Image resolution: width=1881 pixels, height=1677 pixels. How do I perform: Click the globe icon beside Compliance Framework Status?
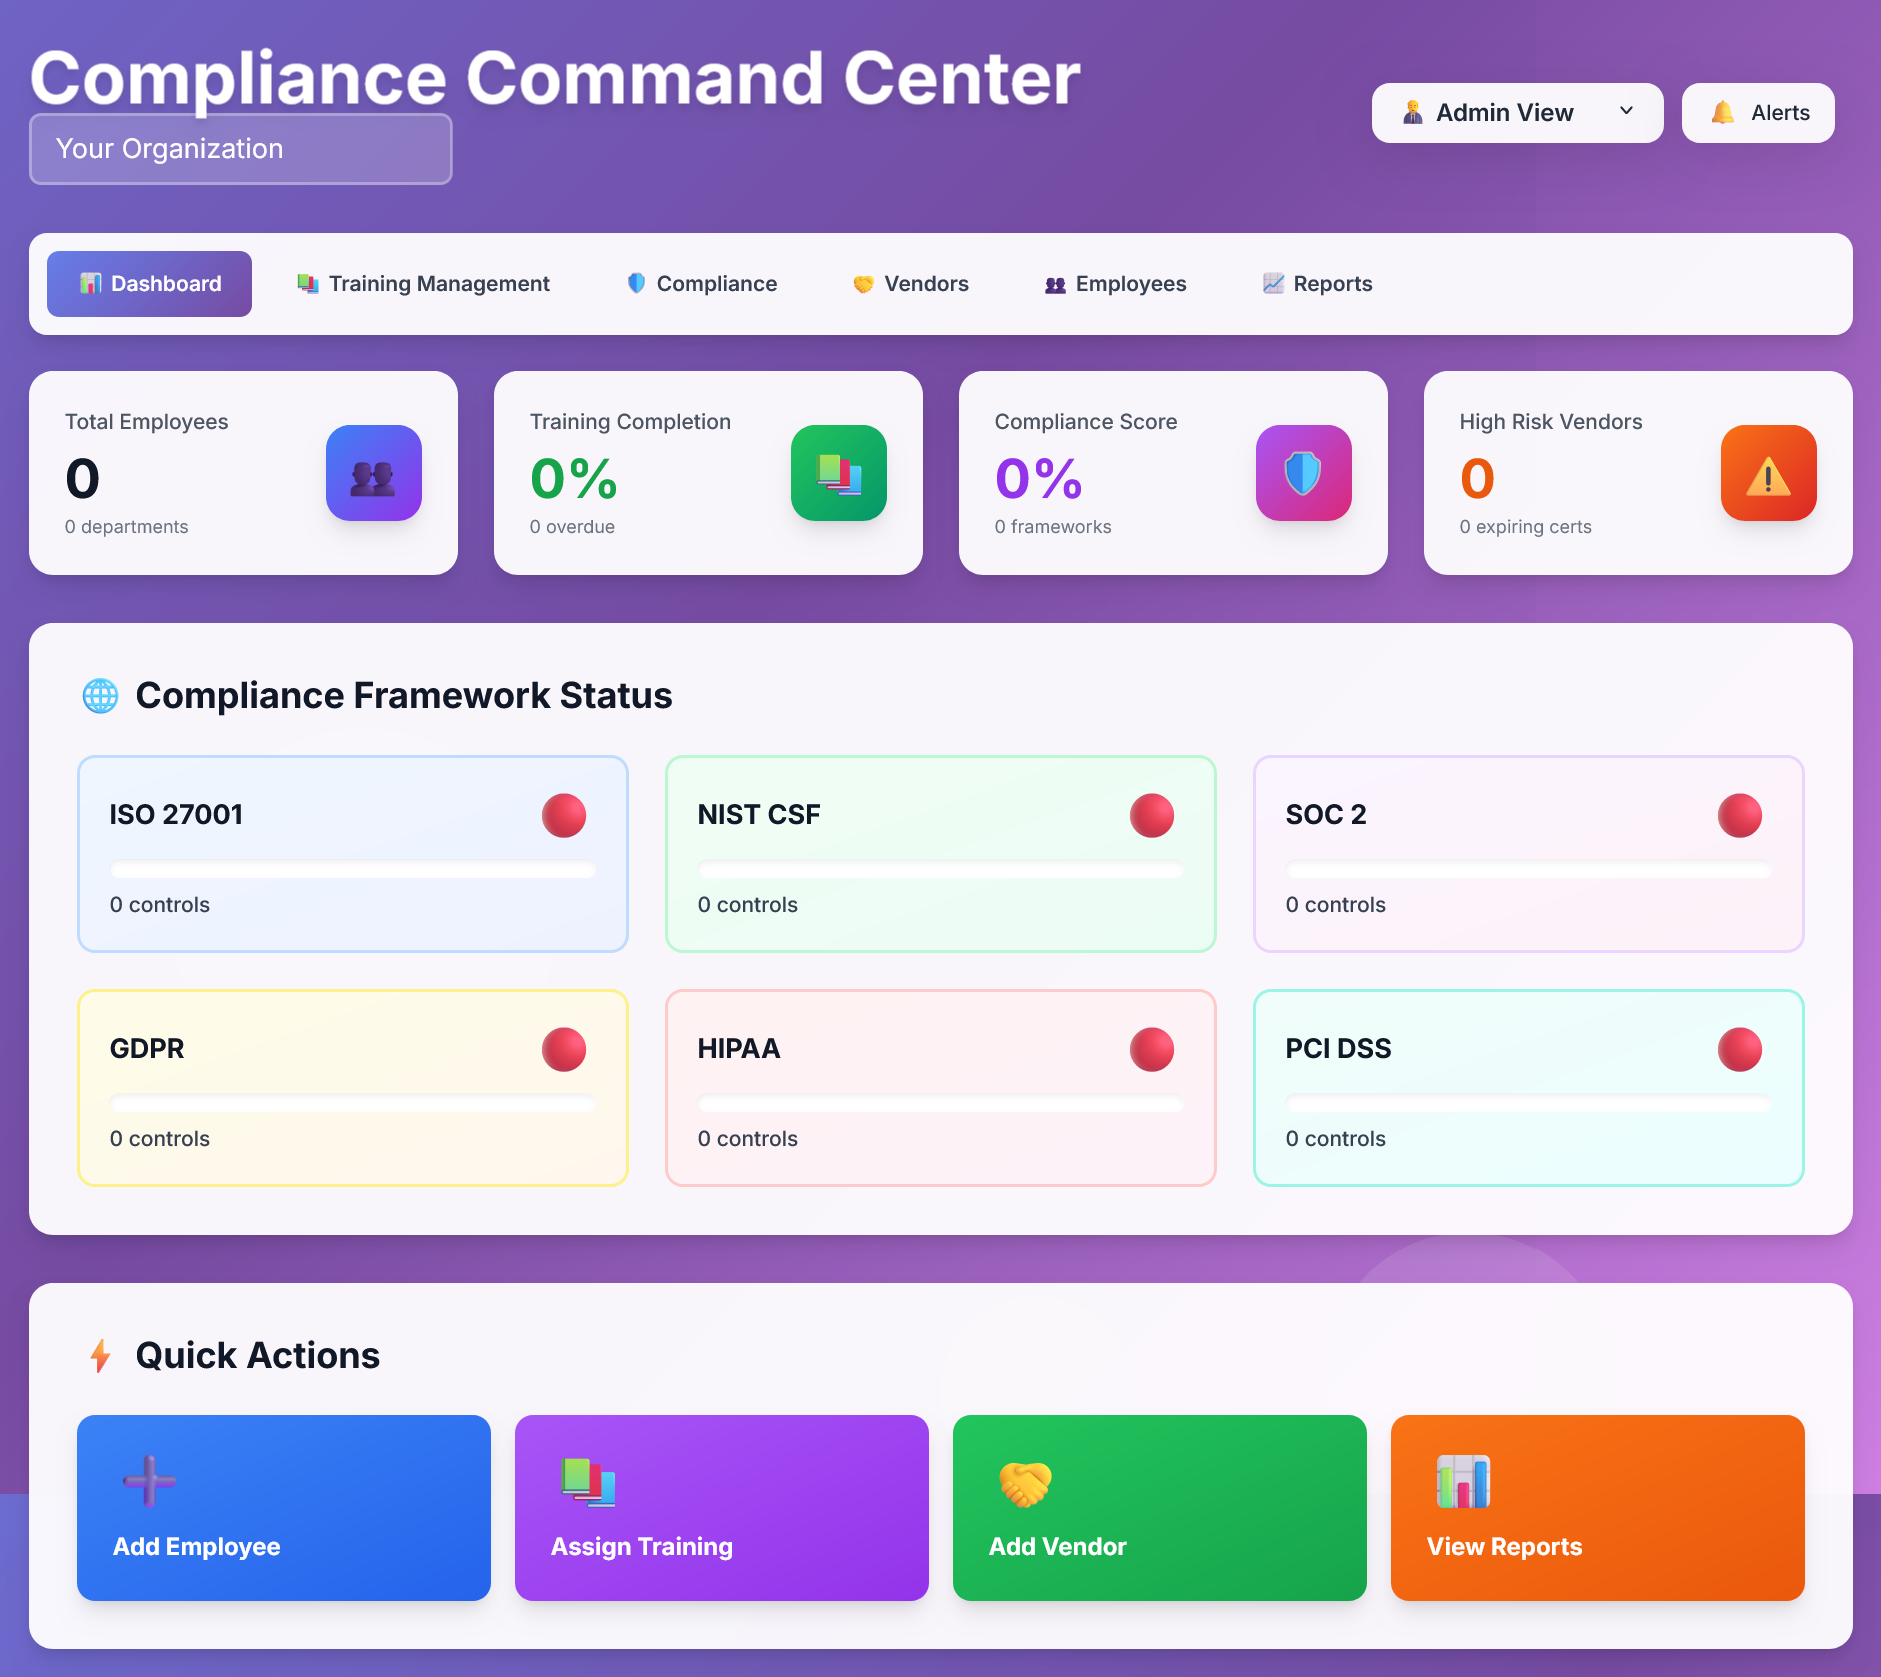[x=101, y=695]
